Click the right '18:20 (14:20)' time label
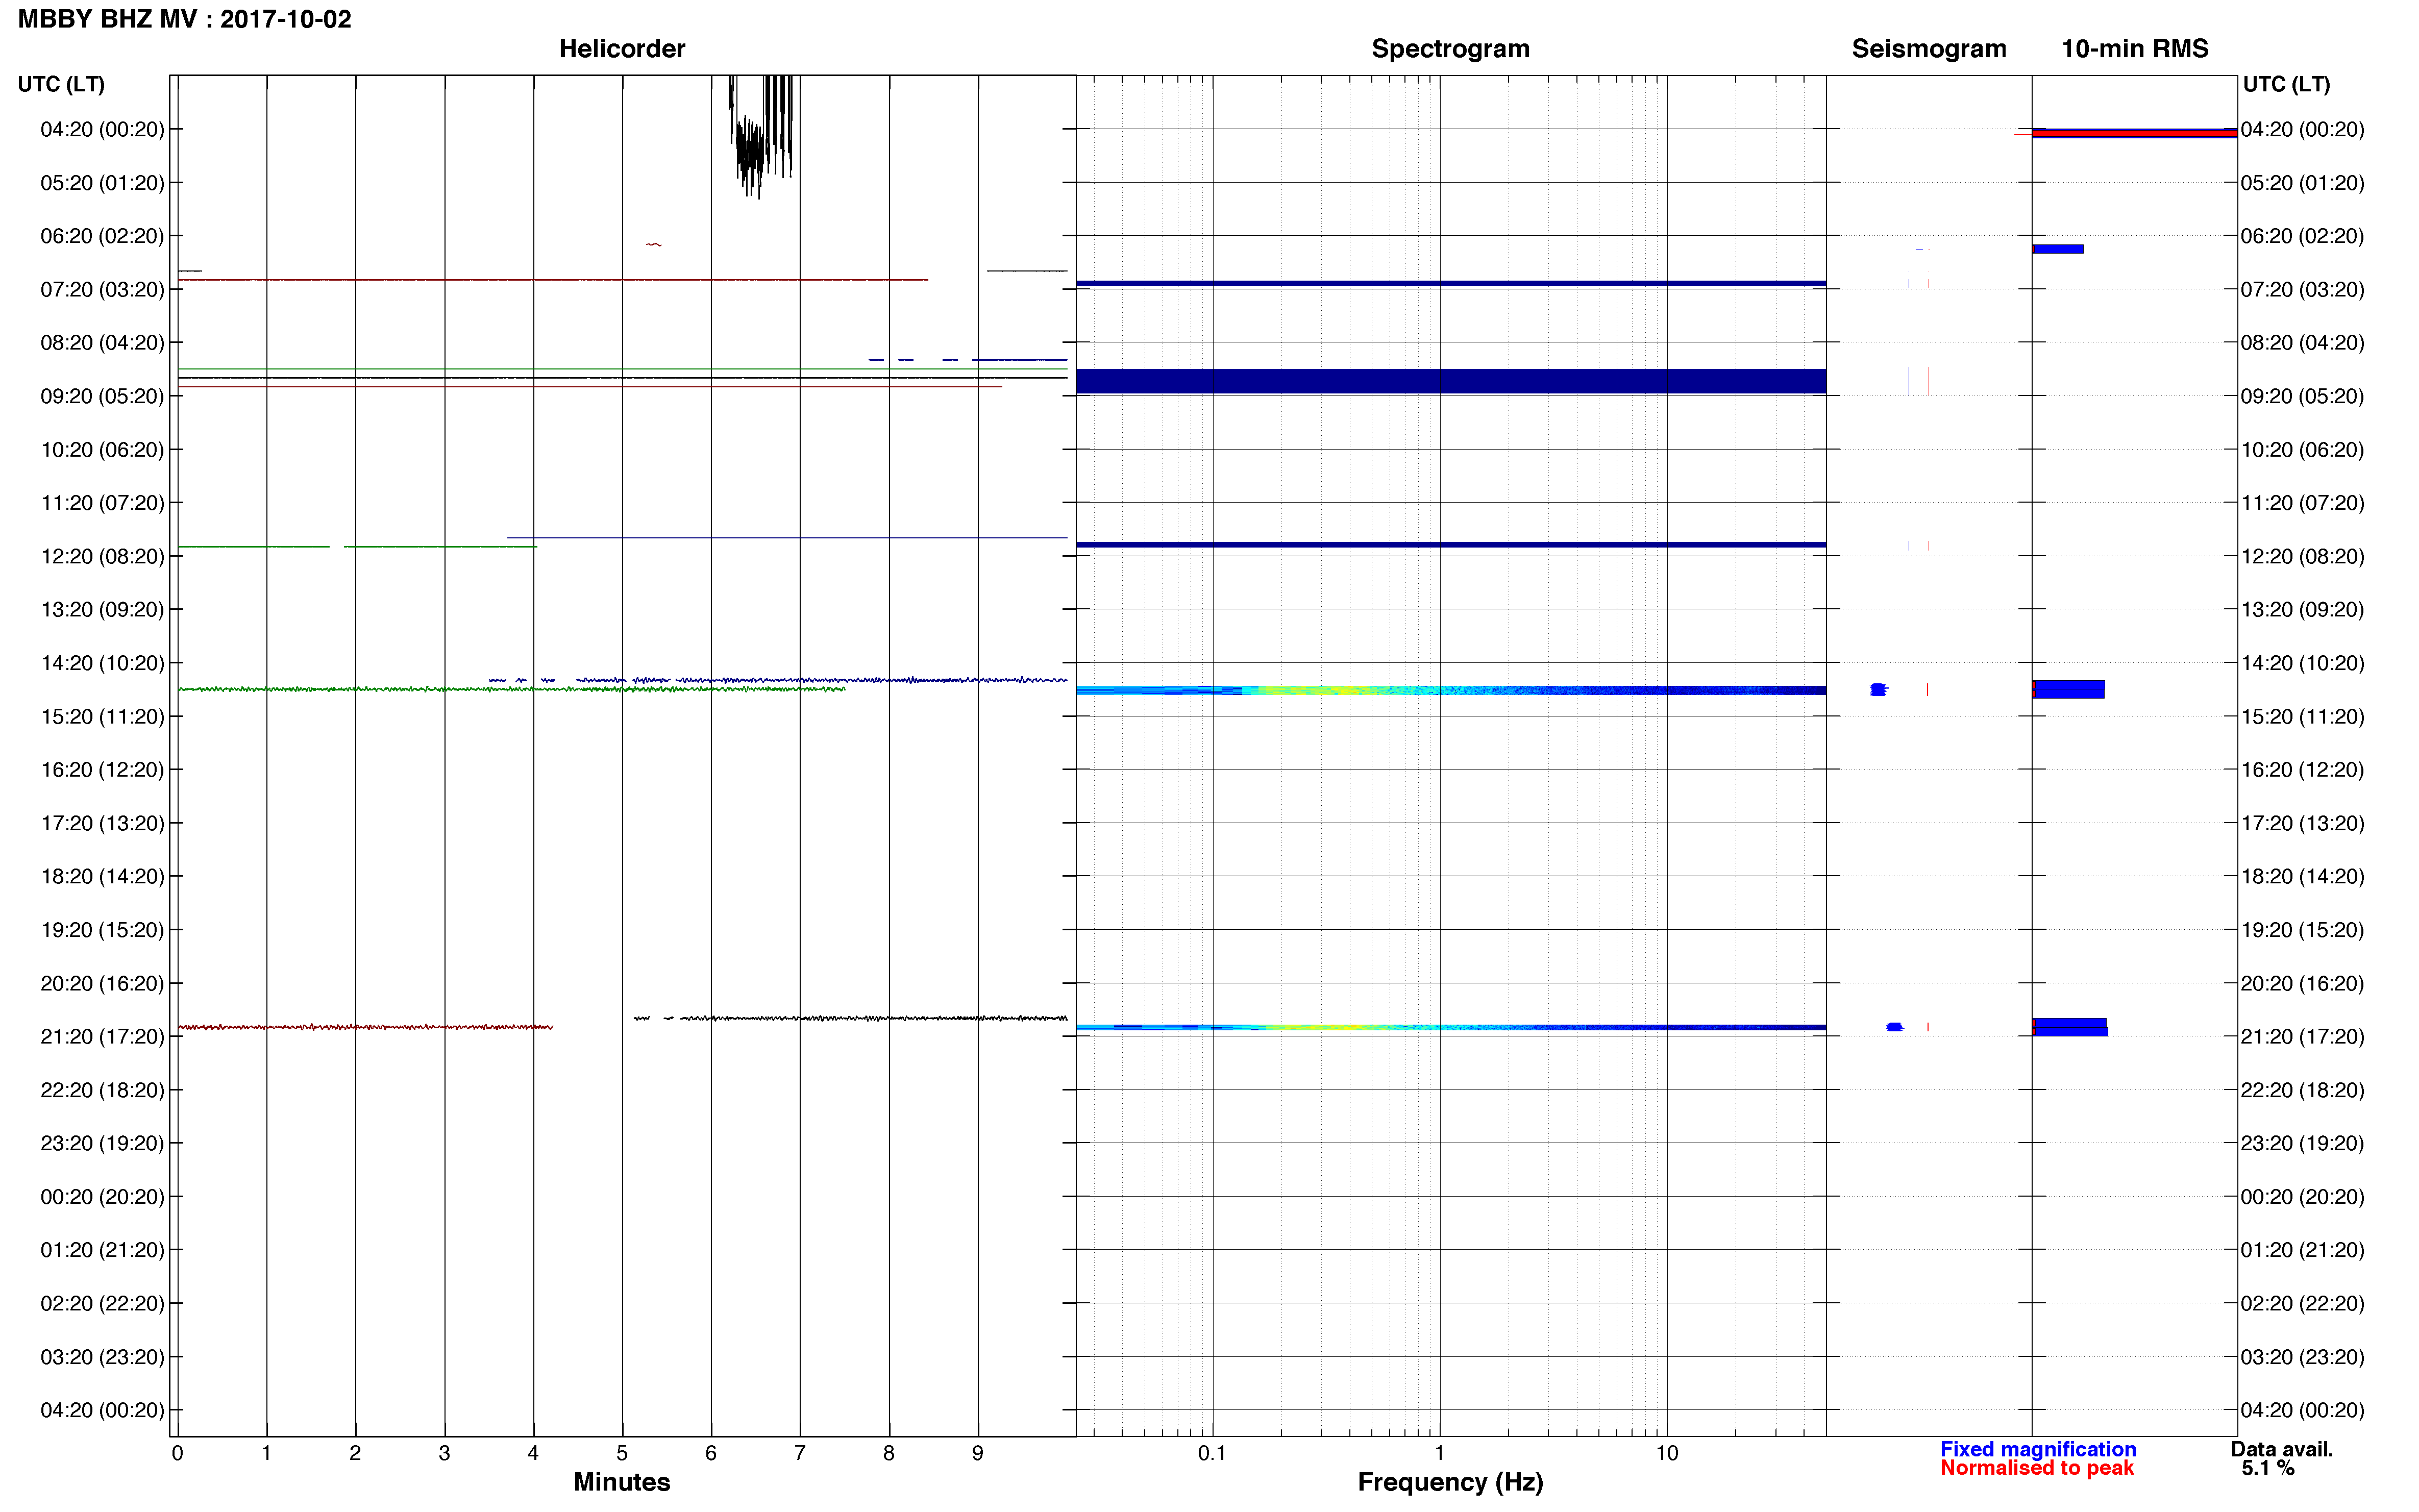The height and width of the screenshot is (1512, 2419). 2302,876
